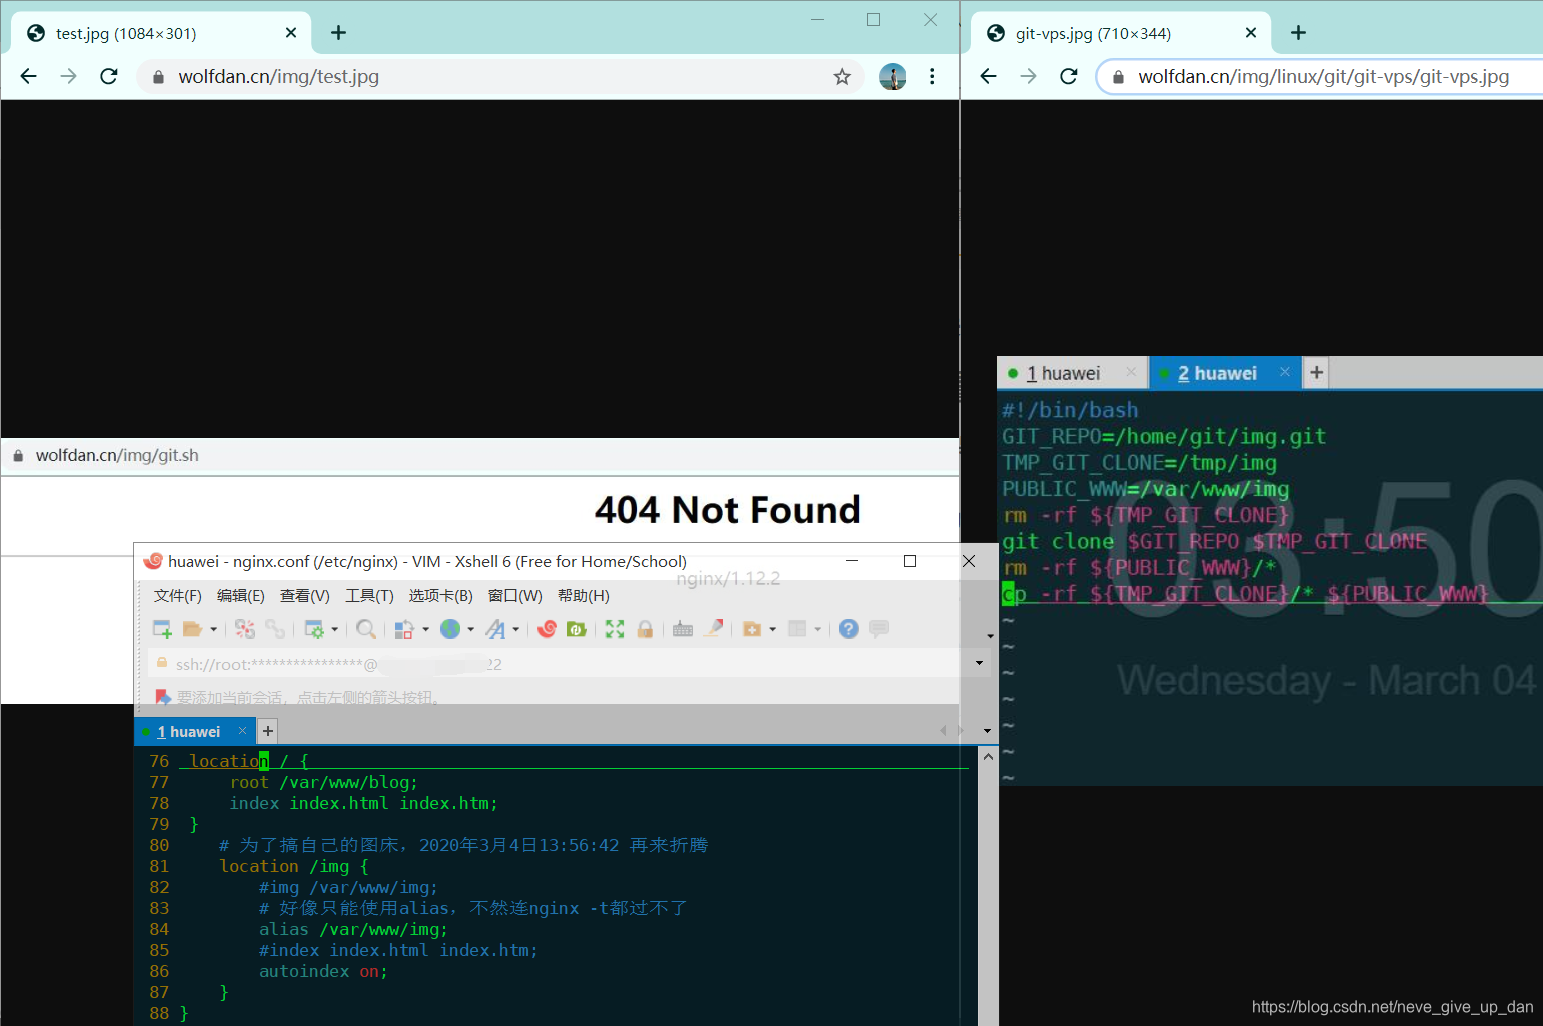Image resolution: width=1543 pixels, height=1026 pixels.
Task: Click the Xshell new folder star icon
Action: [x=752, y=629]
